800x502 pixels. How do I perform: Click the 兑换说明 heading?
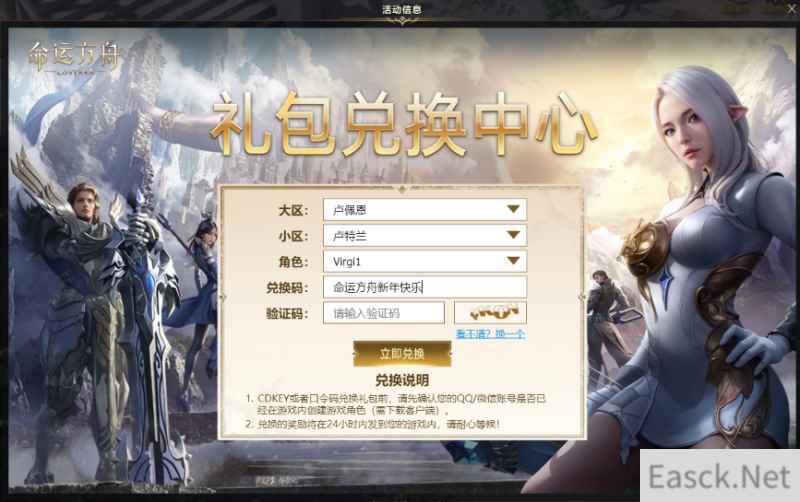pyautogui.click(x=402, y=380)
